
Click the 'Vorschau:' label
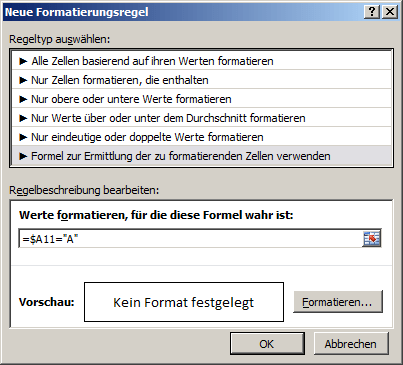pos(47,302)
